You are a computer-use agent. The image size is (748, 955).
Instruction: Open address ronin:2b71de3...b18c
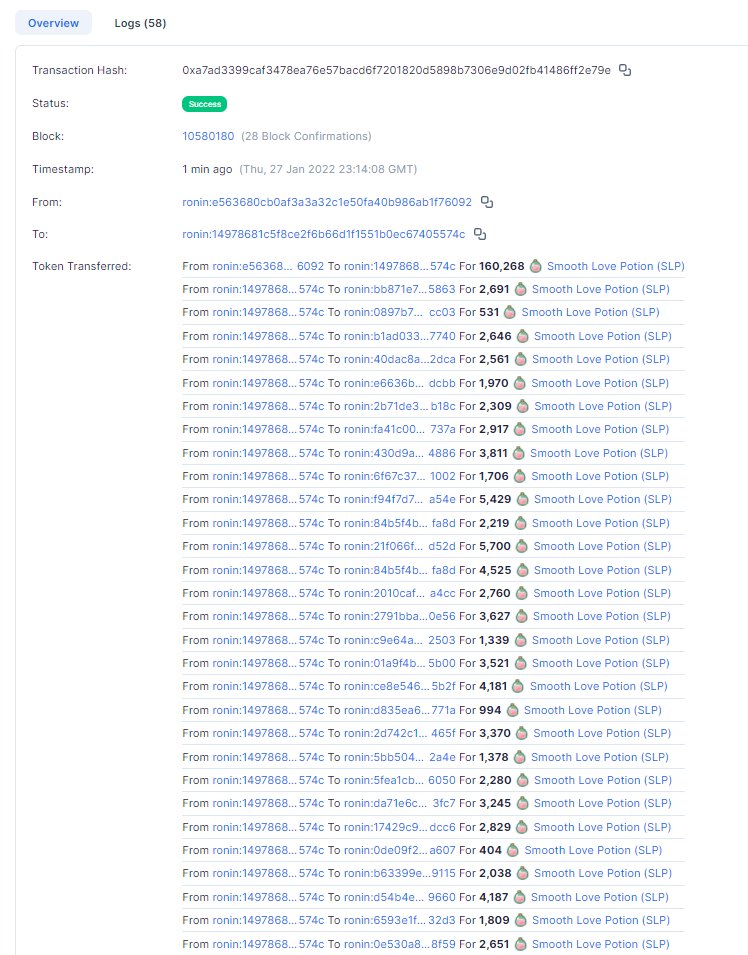(400, 406)
